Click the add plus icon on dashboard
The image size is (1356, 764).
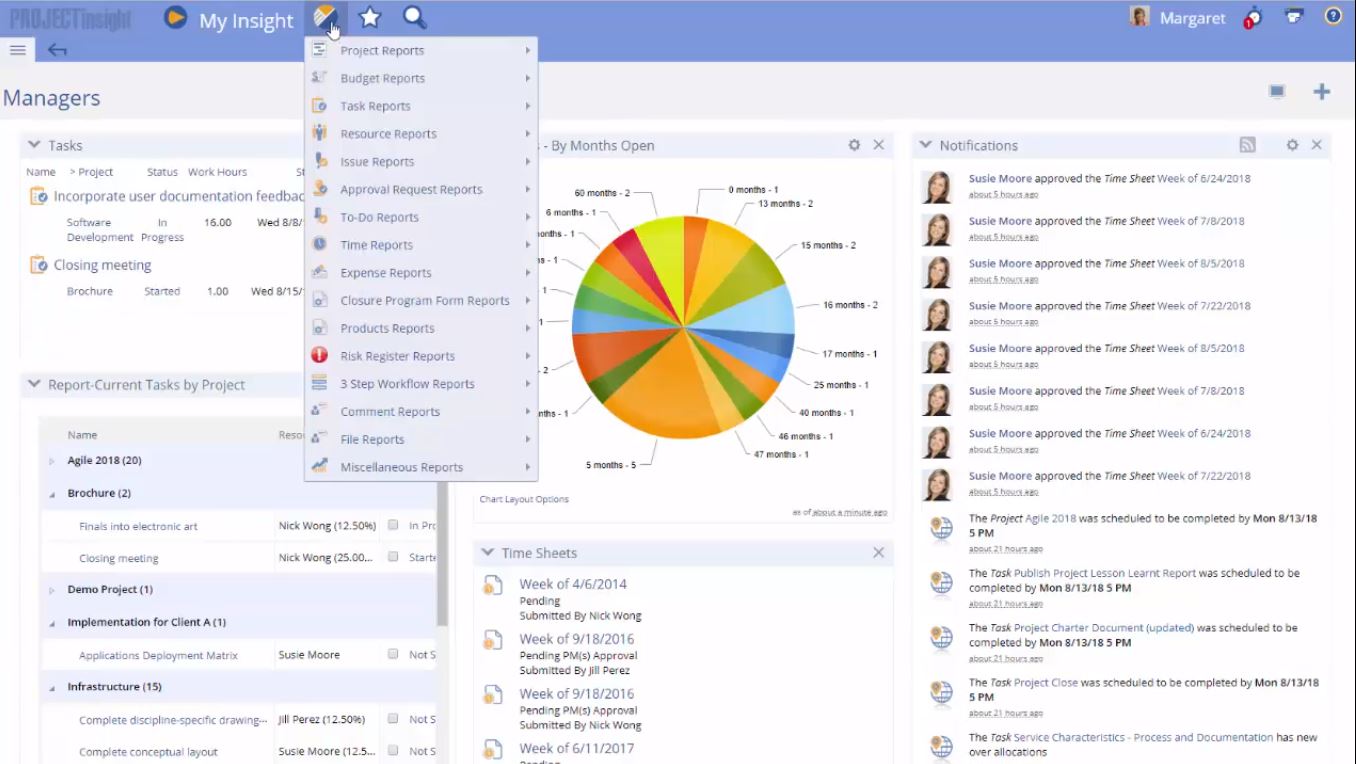coord(1322,92)
